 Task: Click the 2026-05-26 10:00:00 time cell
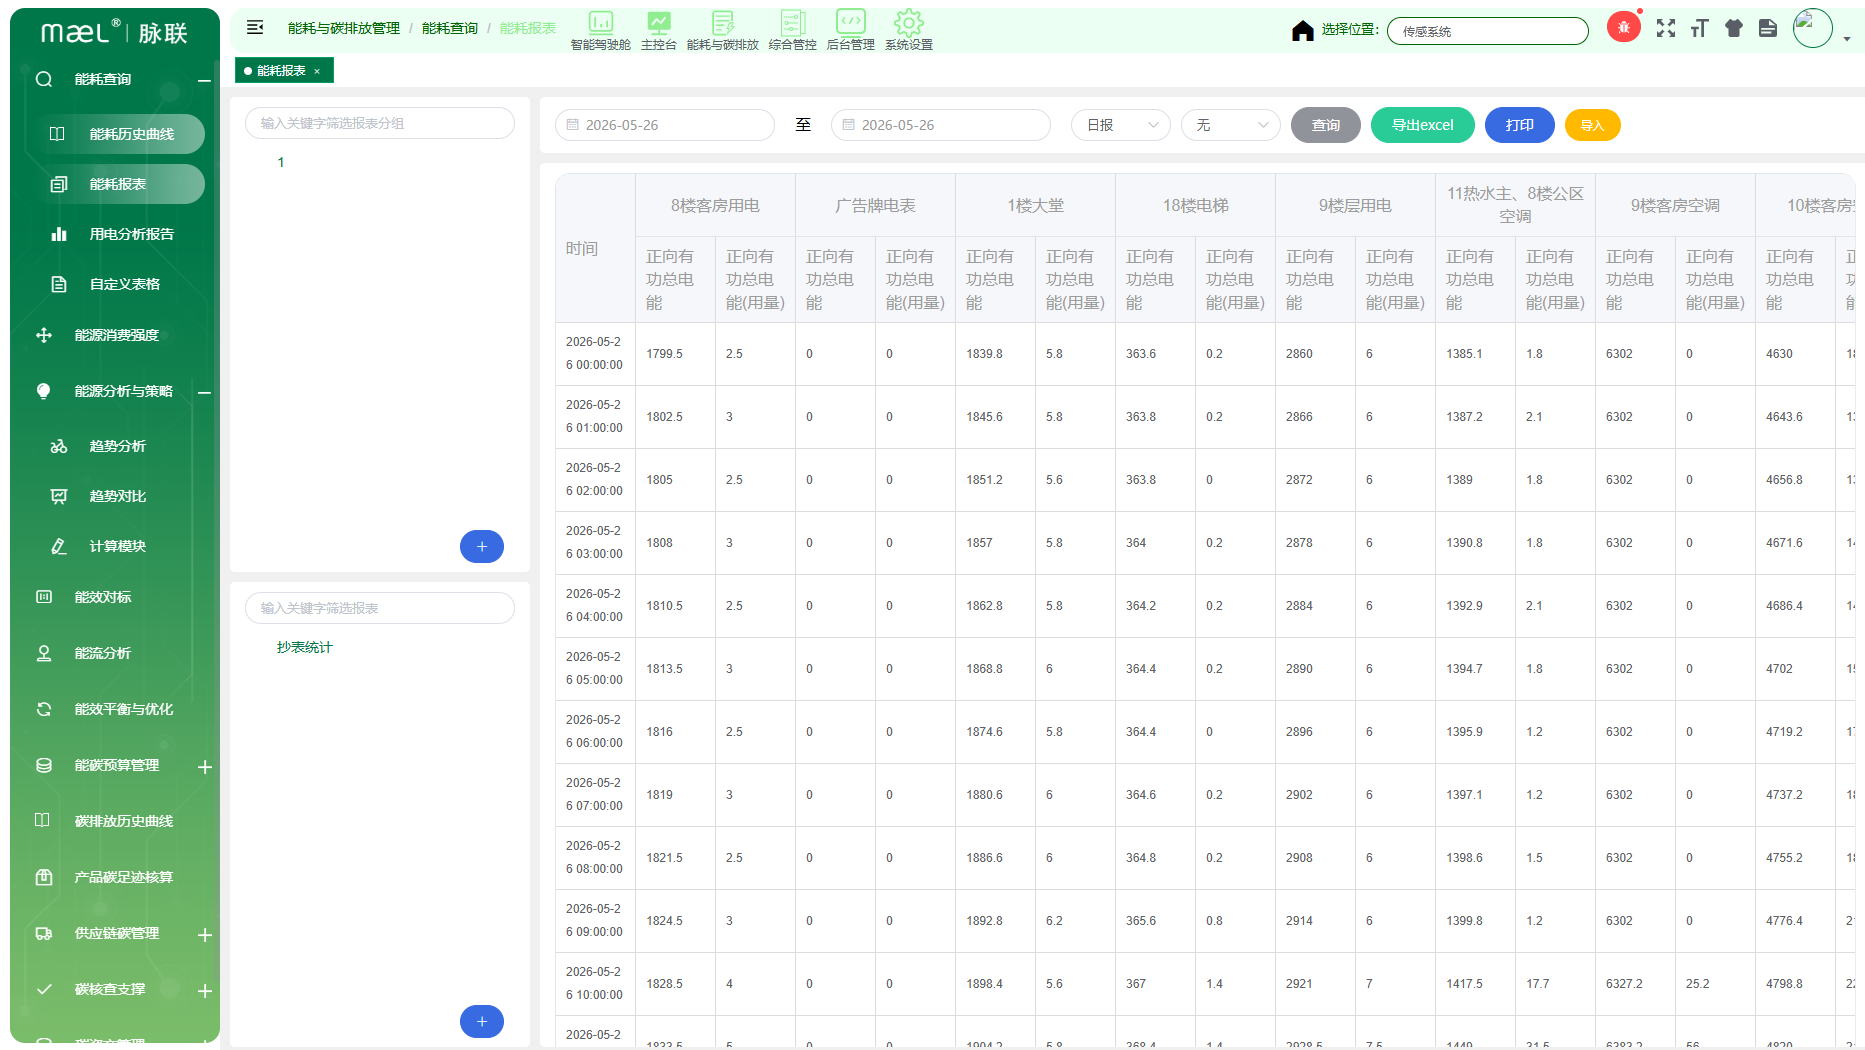(x=595, y=984)
